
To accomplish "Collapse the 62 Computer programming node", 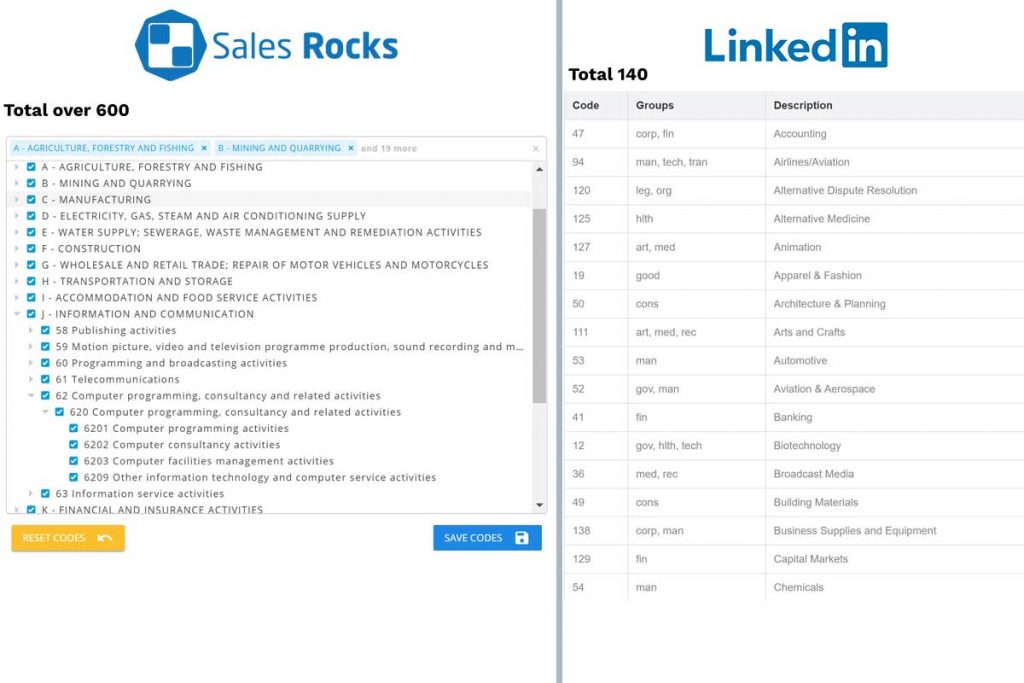I will [31, 396].
